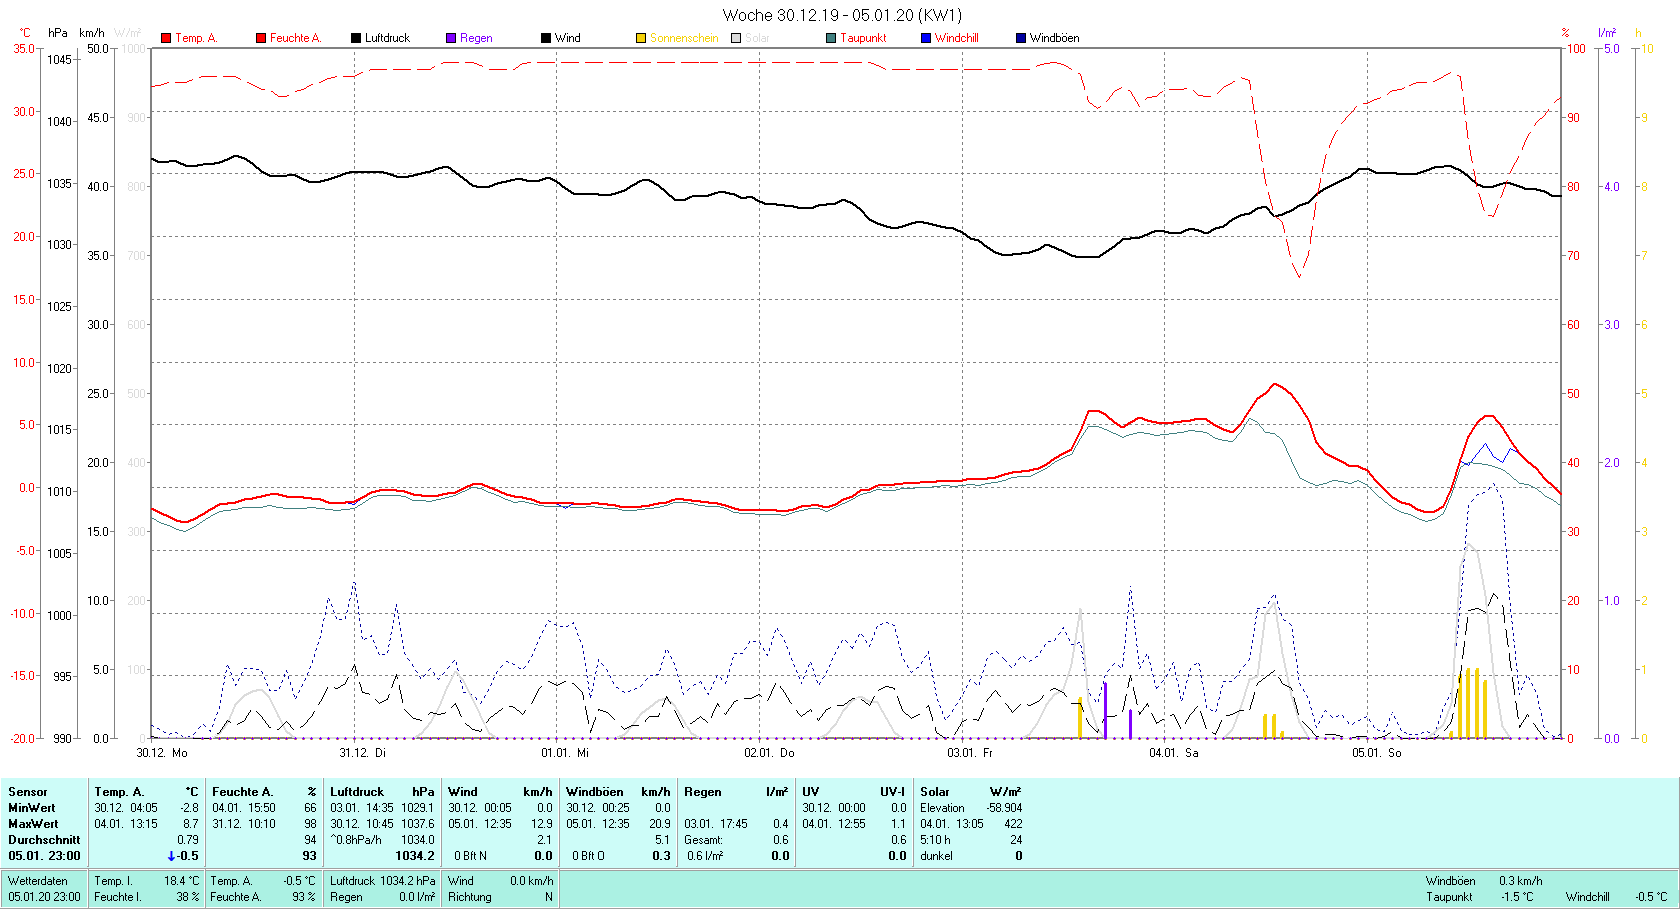1680x909 pixels.
Task: Click the '30.12. Mo' date label on the time axis
Action: click(x=162, y=753)
